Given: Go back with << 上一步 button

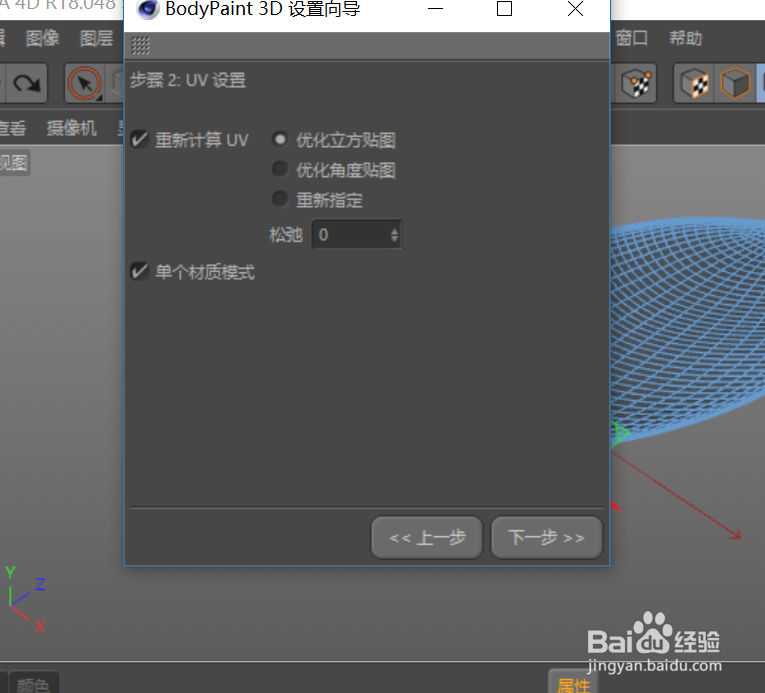Looking at the screenshot, I should pyautogui.click(x=427, y=537).
